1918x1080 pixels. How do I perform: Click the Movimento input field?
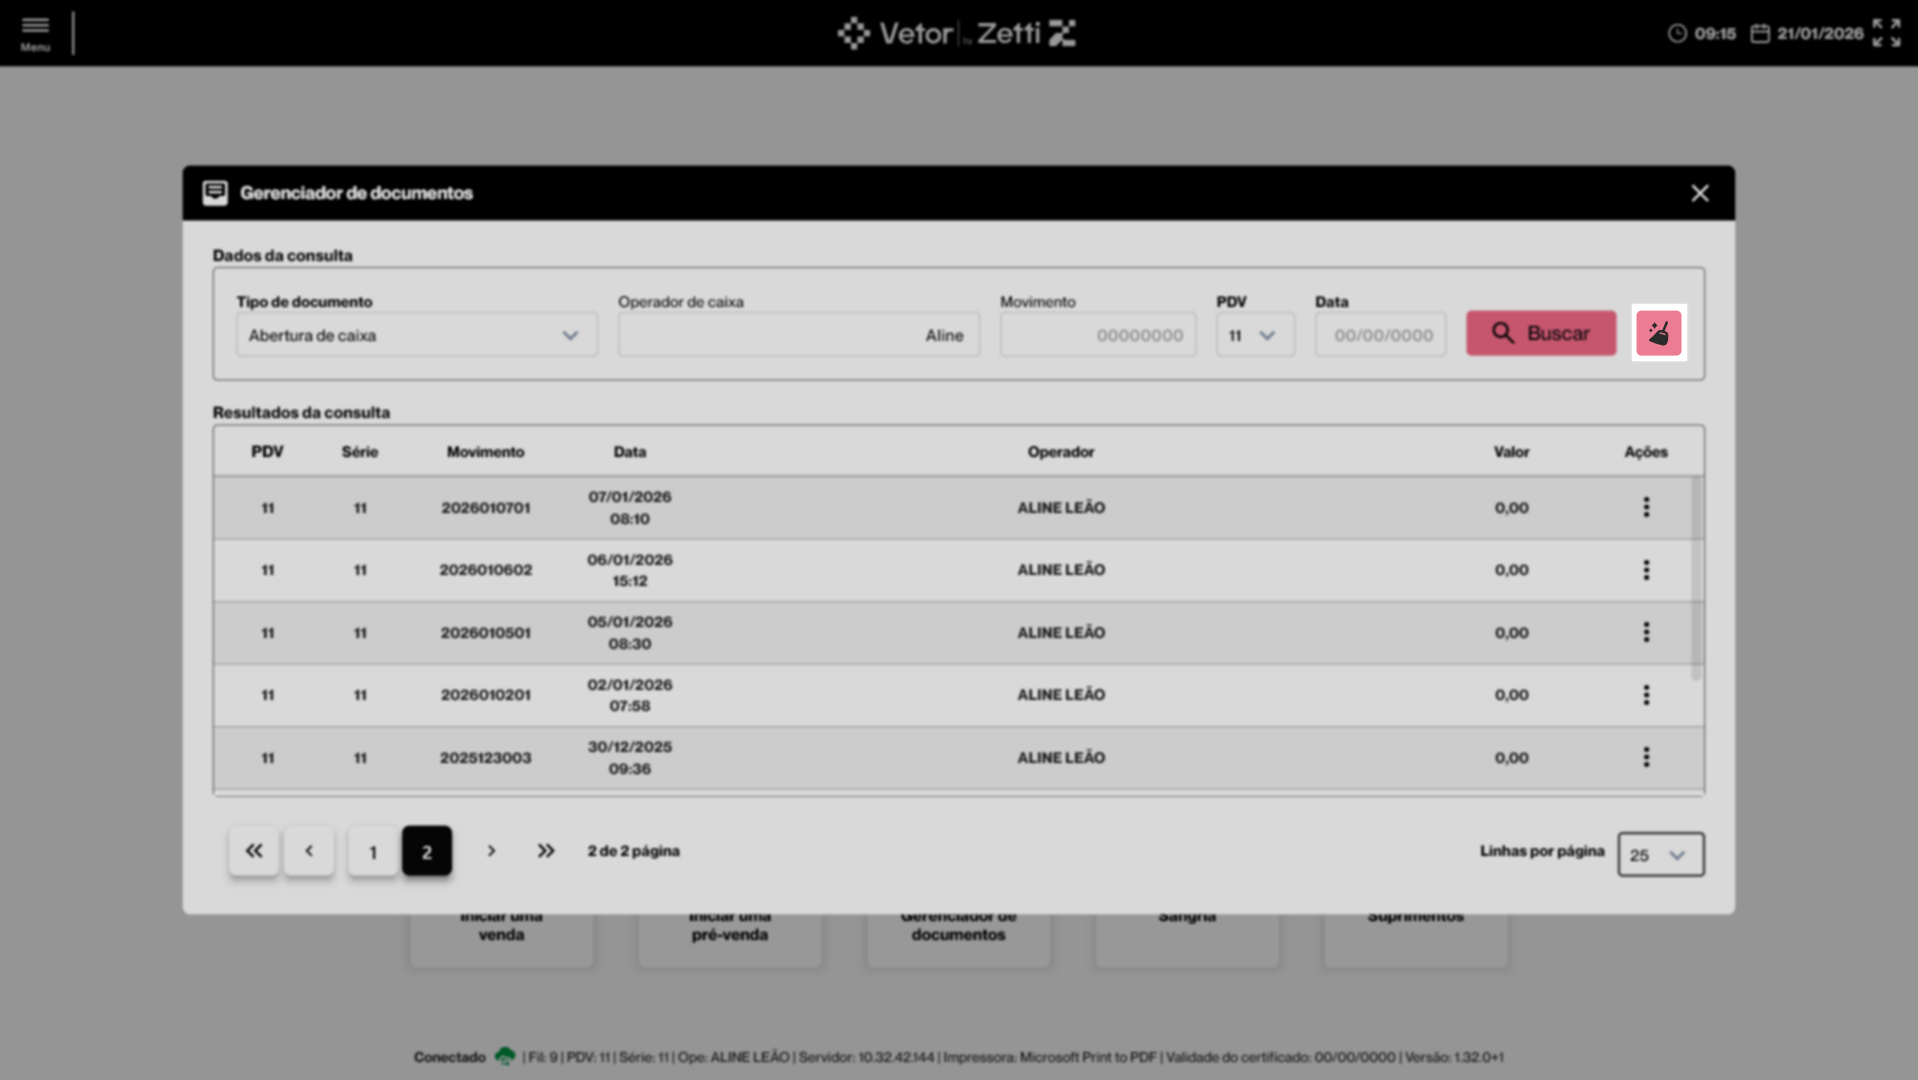pos(1098,335)
